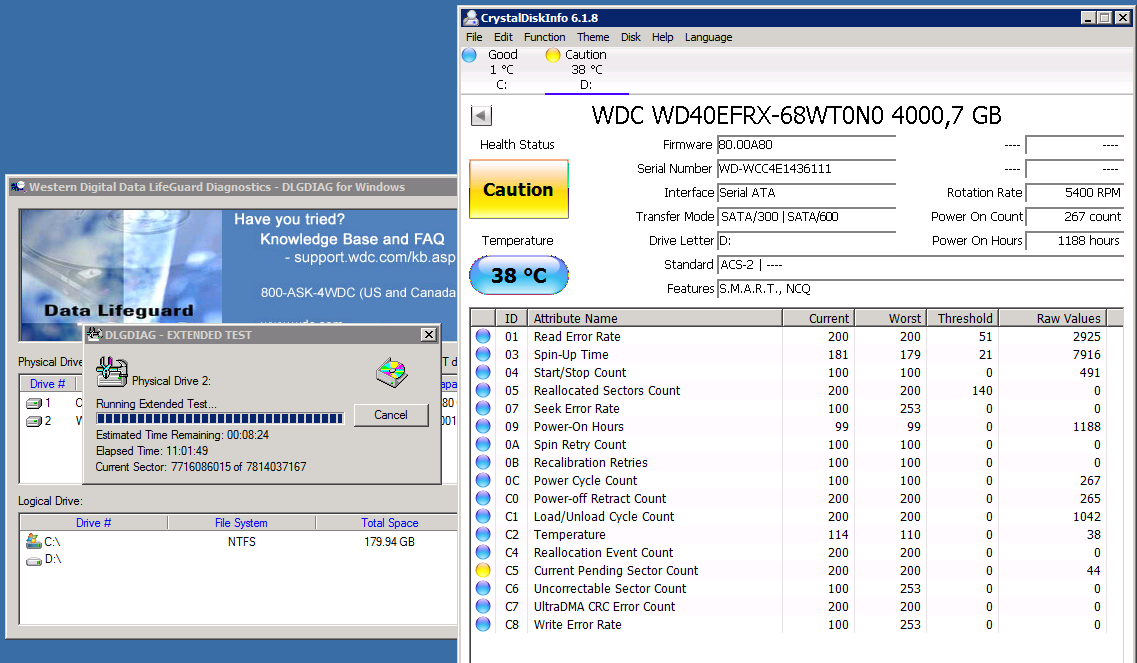Open the Function menu

click(x=545, y=37)
